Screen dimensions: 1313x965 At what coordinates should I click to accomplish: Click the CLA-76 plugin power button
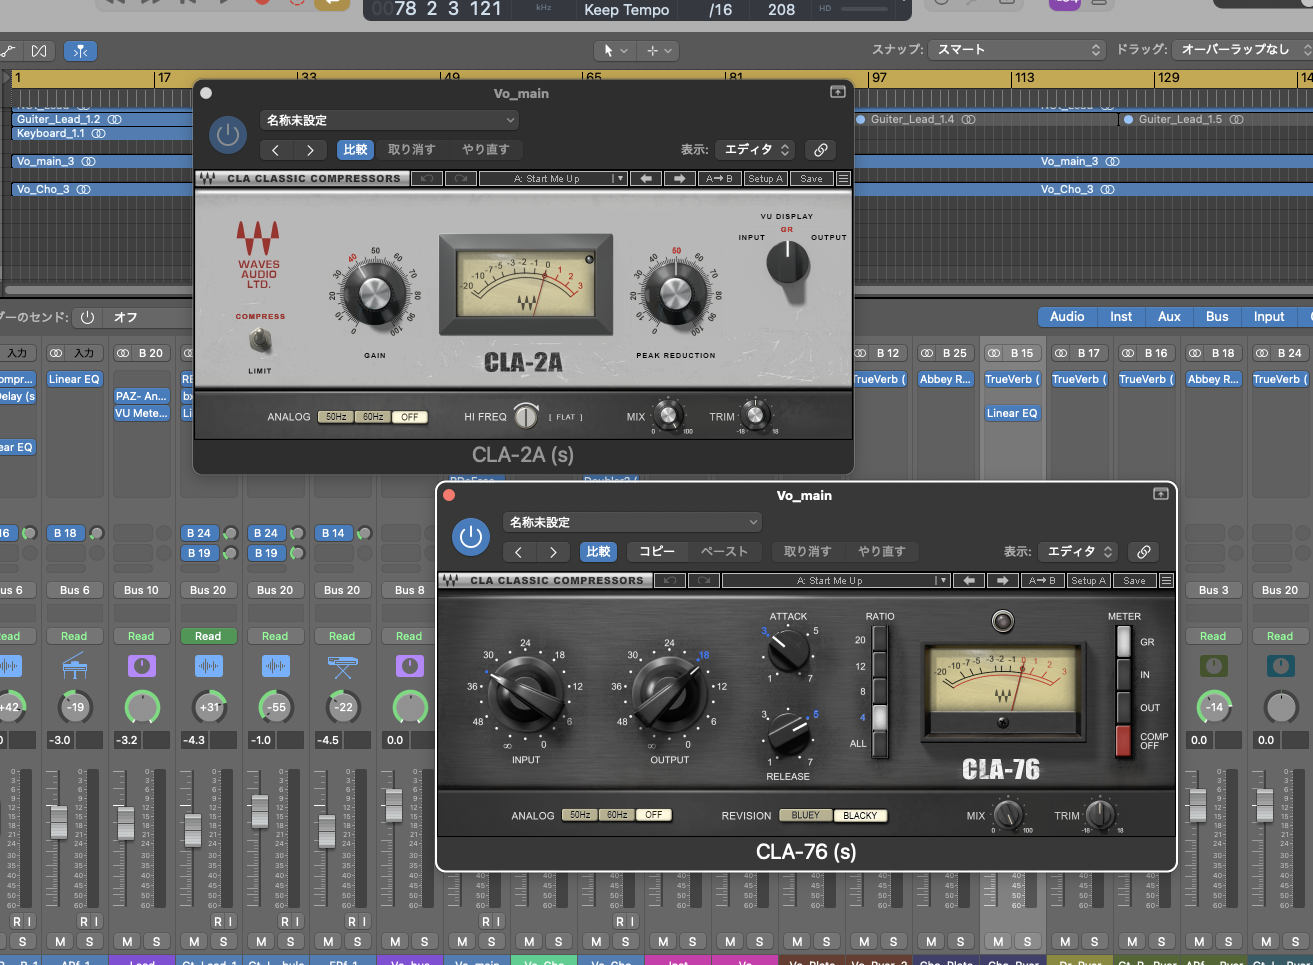pos(470,537)
